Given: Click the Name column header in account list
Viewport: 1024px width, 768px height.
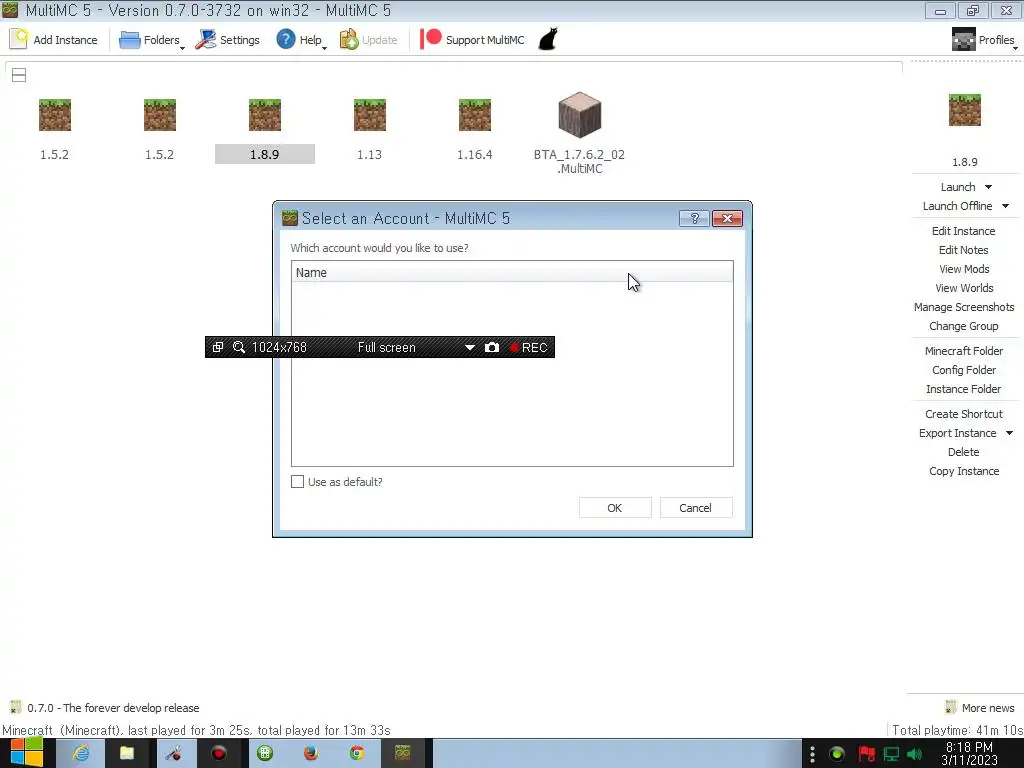Looking at the screenshot, I should click(512, 272).
